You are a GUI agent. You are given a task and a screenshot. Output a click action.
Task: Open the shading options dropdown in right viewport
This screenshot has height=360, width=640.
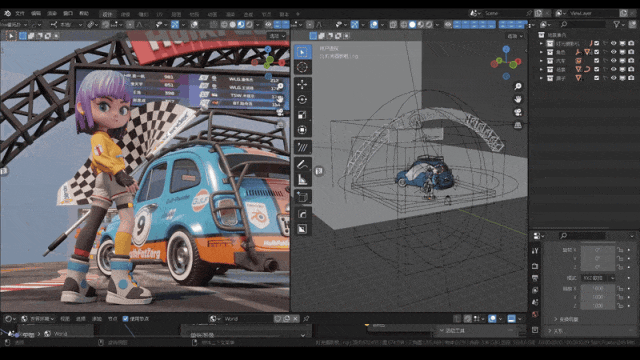(x=437, y=24)
